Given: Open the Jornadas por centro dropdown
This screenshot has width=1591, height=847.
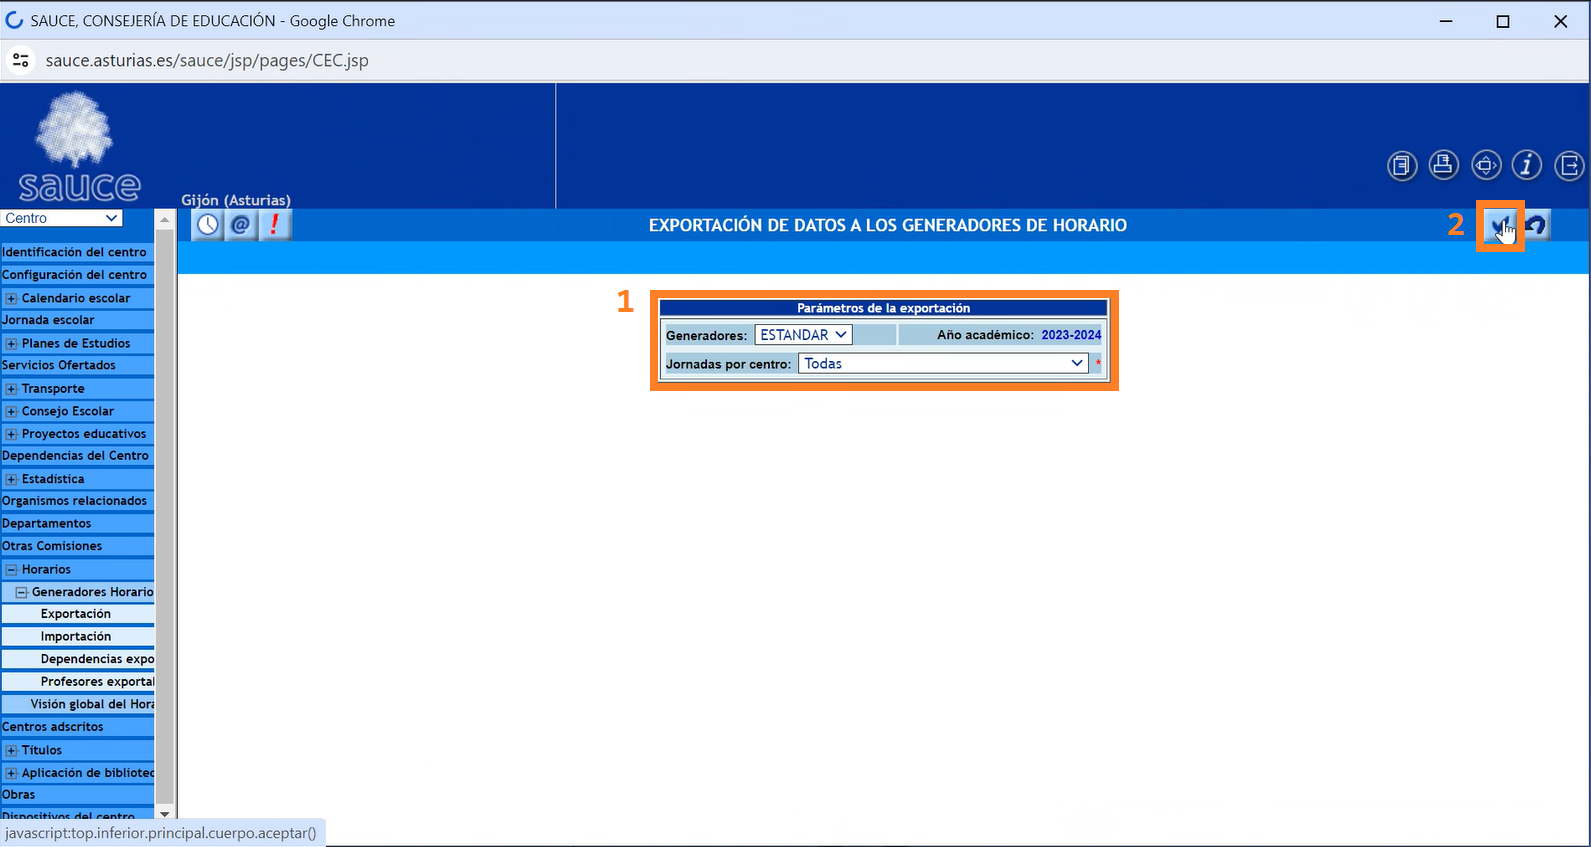Looking at the screenshot, I should [x=943, y=363].
